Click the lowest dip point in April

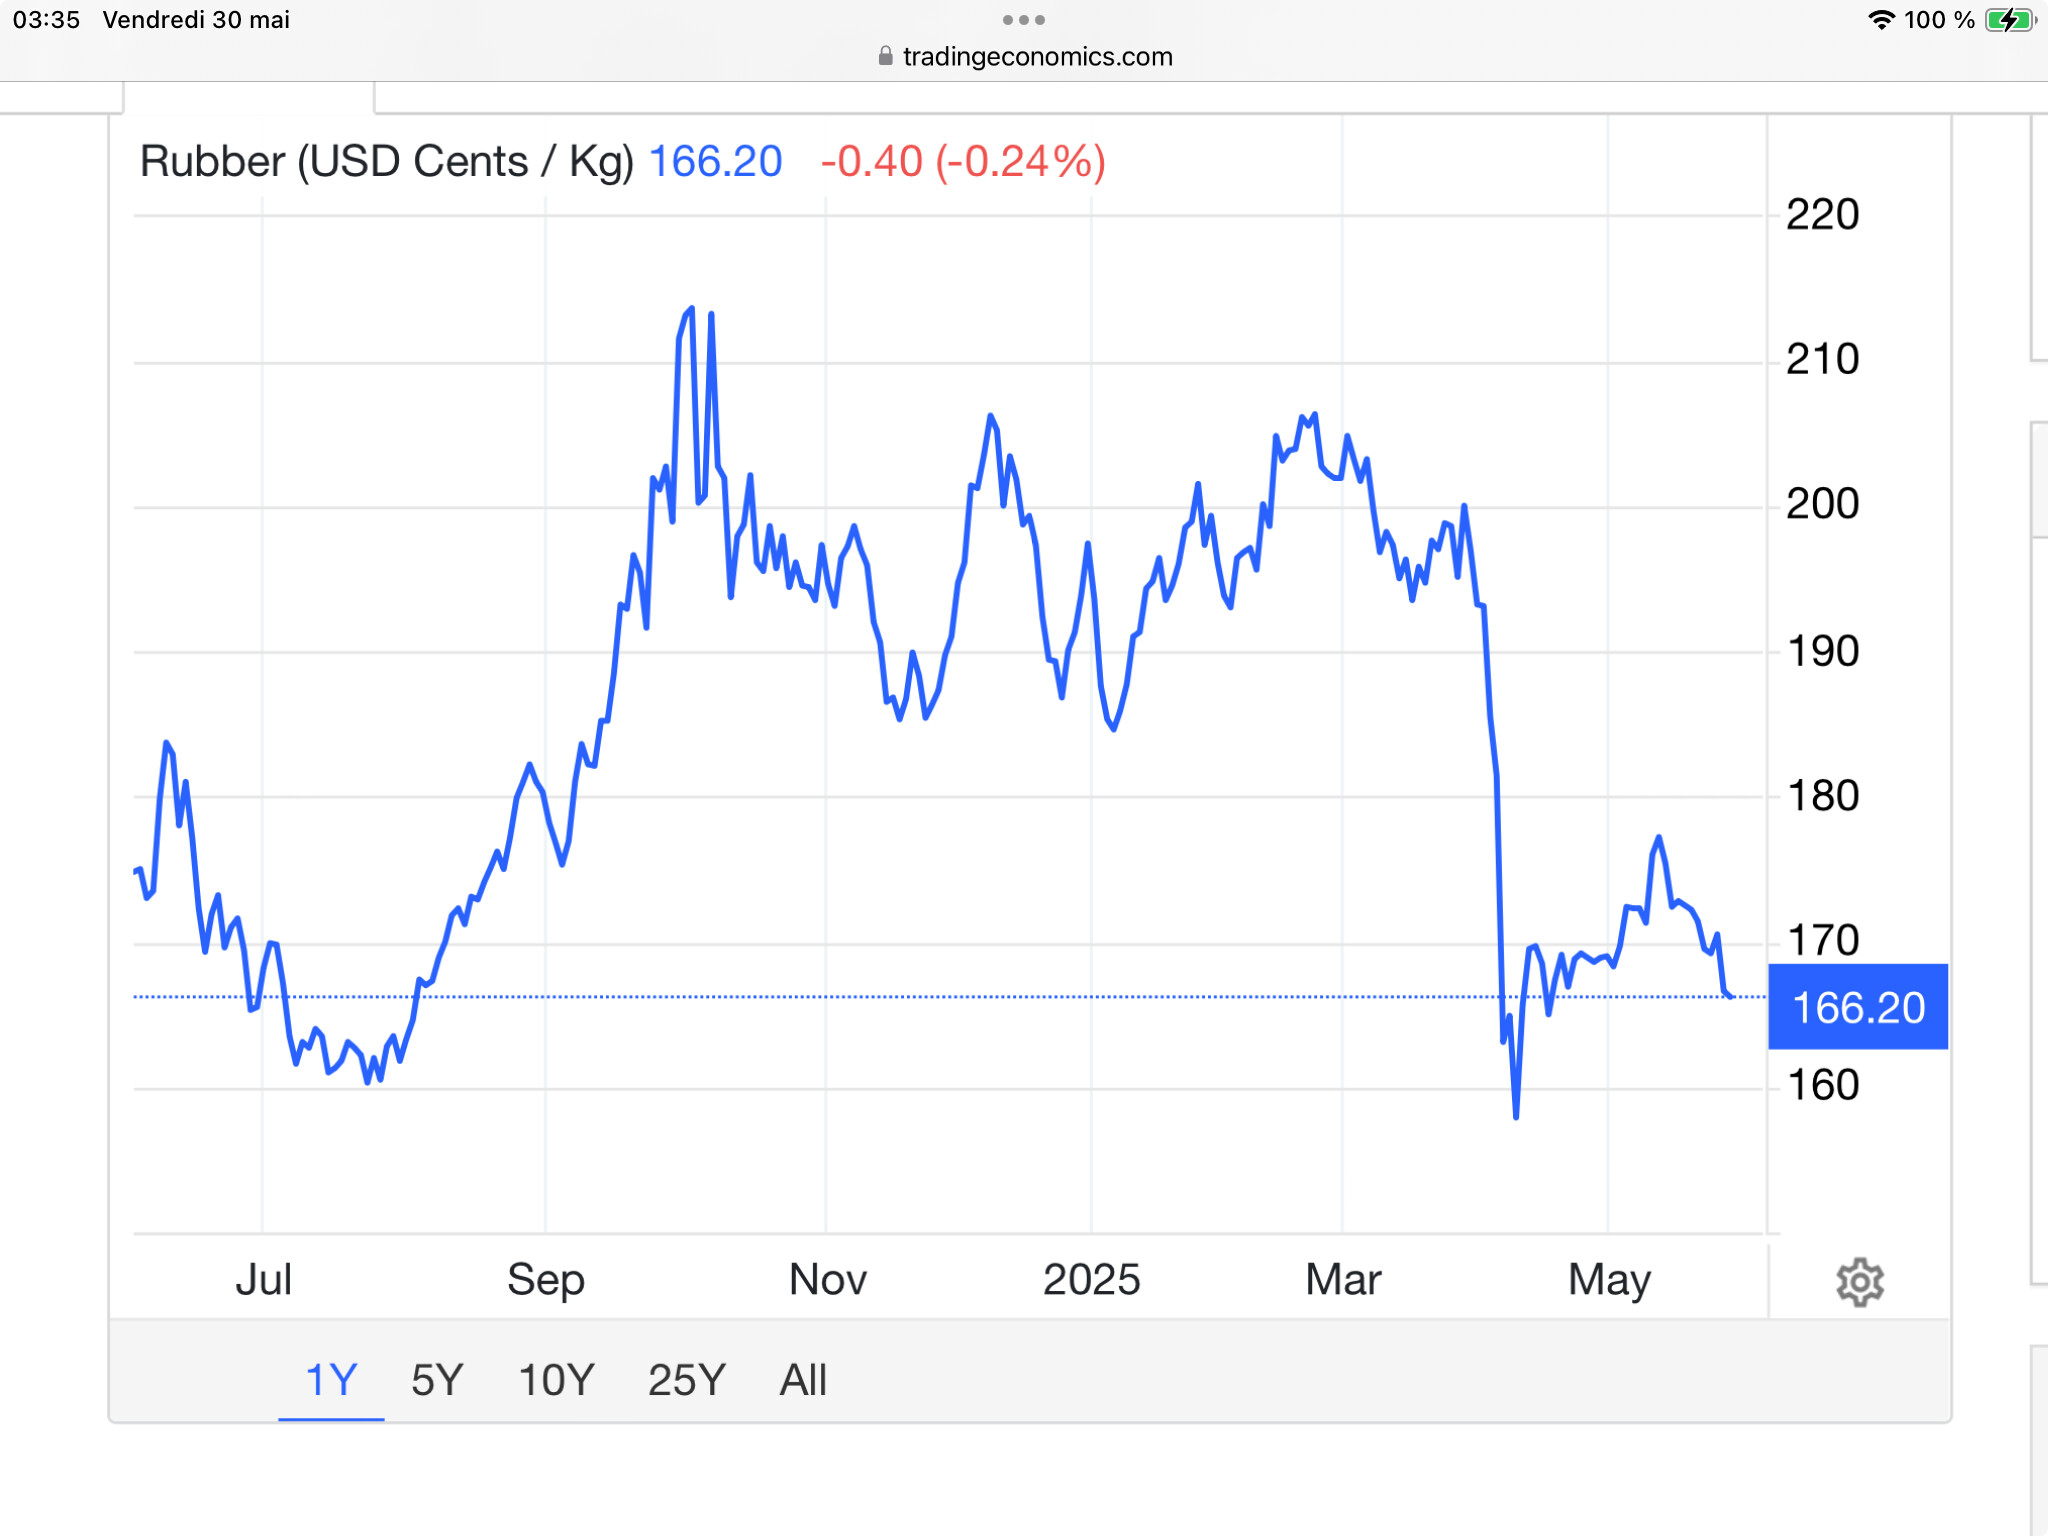pyautogui.click(x=1516, y=1116)
